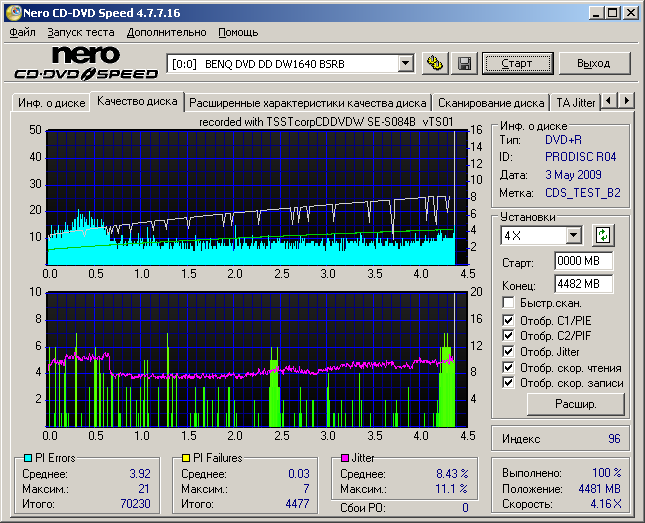
Task: Enable the Быстр.скан. checkbox
Action: click(x=509, y=303)
